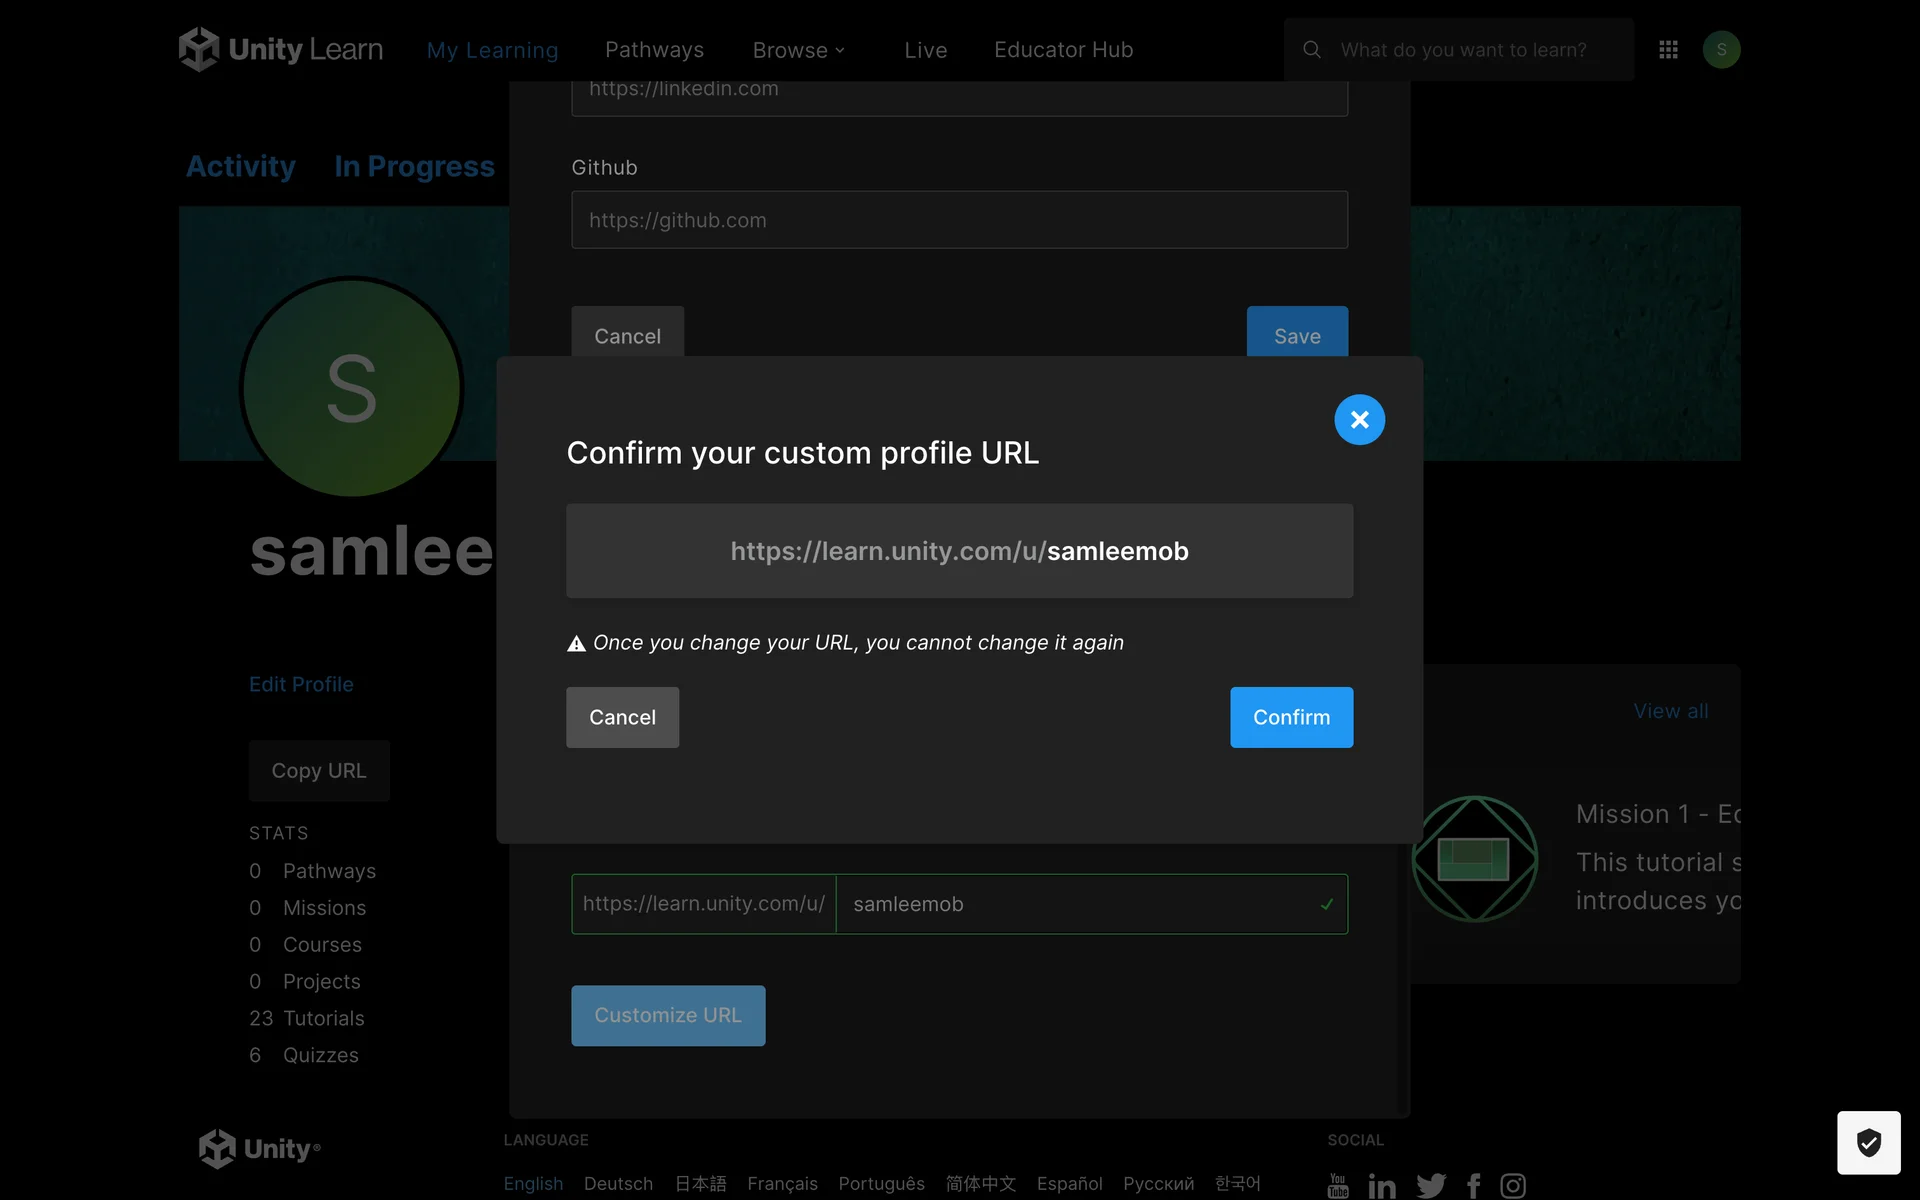Image resolution: width=1920 pixels, height=1200 pixels.
Task: Open Unity YouTube social icon
Action: pyautogui.click(x=1338, y=1185)
